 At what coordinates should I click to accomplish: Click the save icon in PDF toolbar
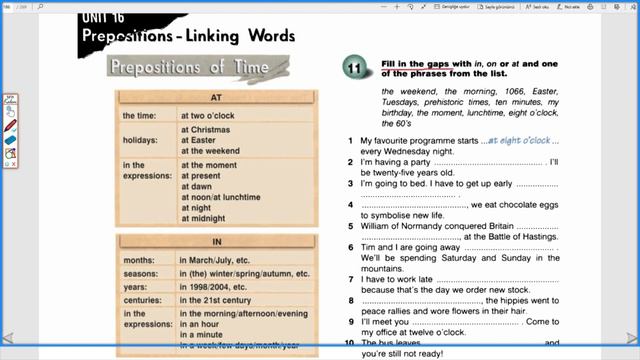(604, 7)
